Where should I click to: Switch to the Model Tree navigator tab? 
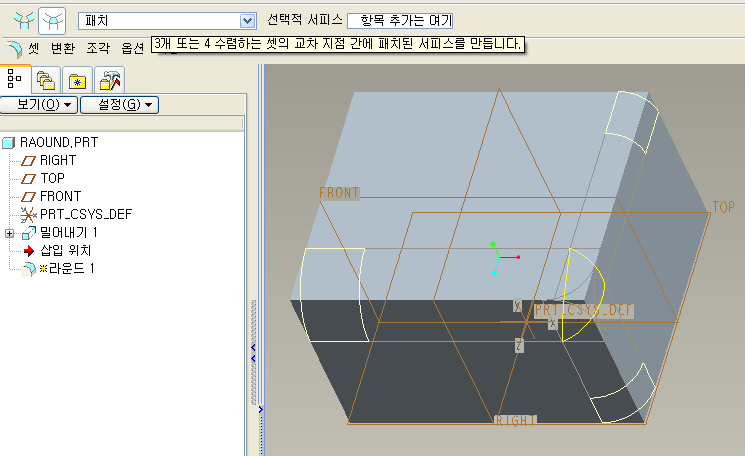(15, 79)
